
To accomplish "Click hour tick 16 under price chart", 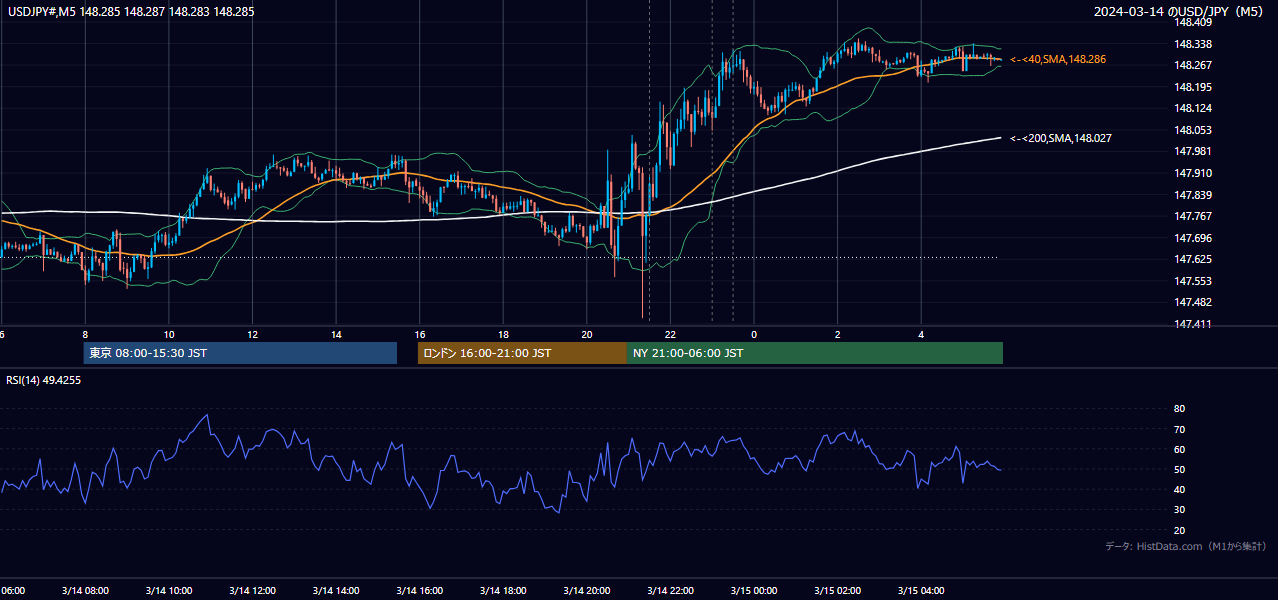I will click(x=419, y=334).
